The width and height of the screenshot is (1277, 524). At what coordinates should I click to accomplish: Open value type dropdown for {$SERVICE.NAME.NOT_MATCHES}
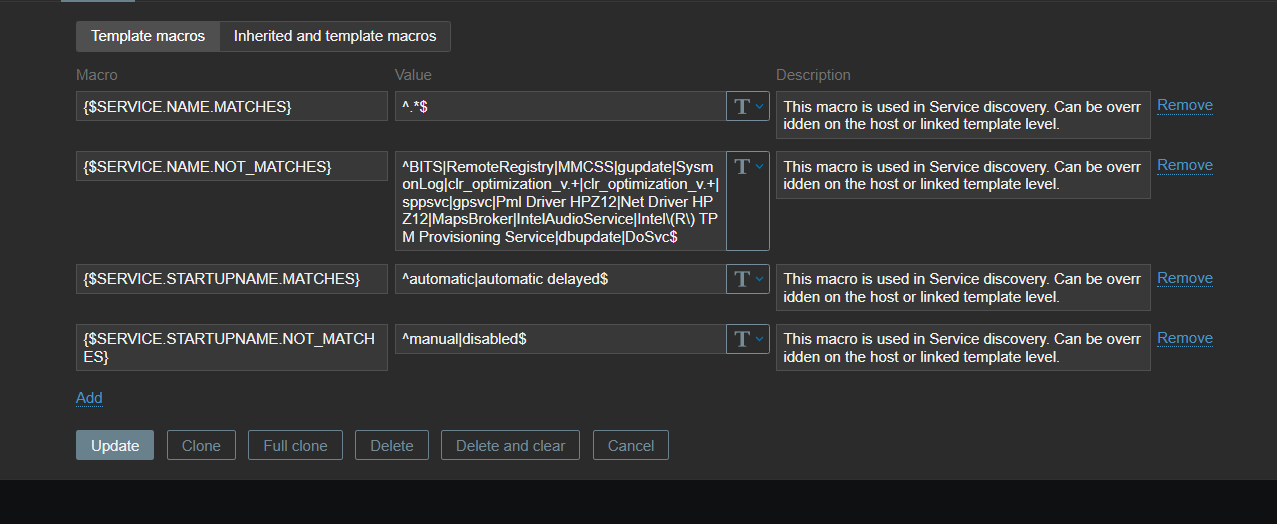748,167
